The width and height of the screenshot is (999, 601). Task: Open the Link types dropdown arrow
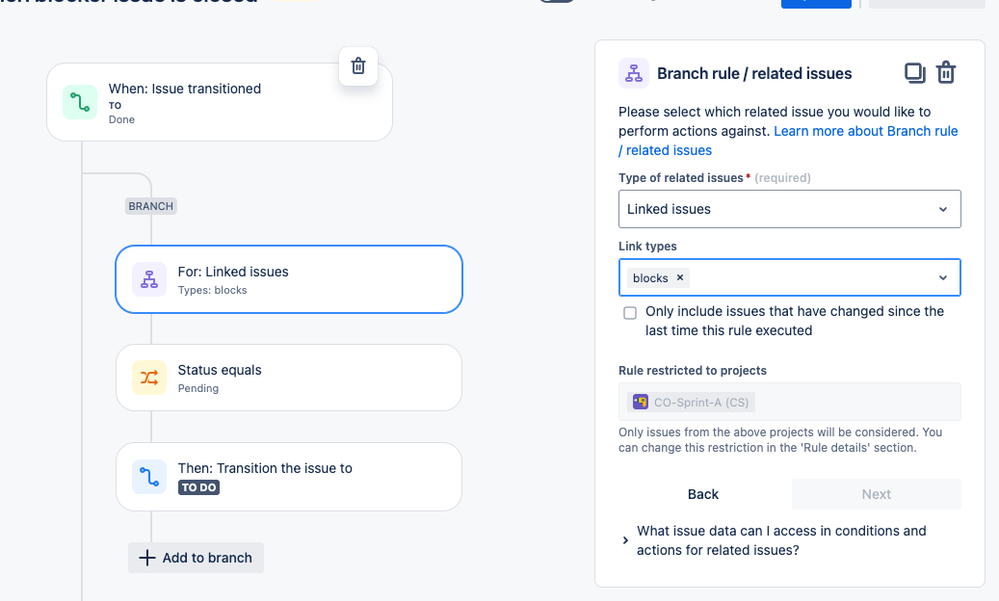[x=943, y=278]
